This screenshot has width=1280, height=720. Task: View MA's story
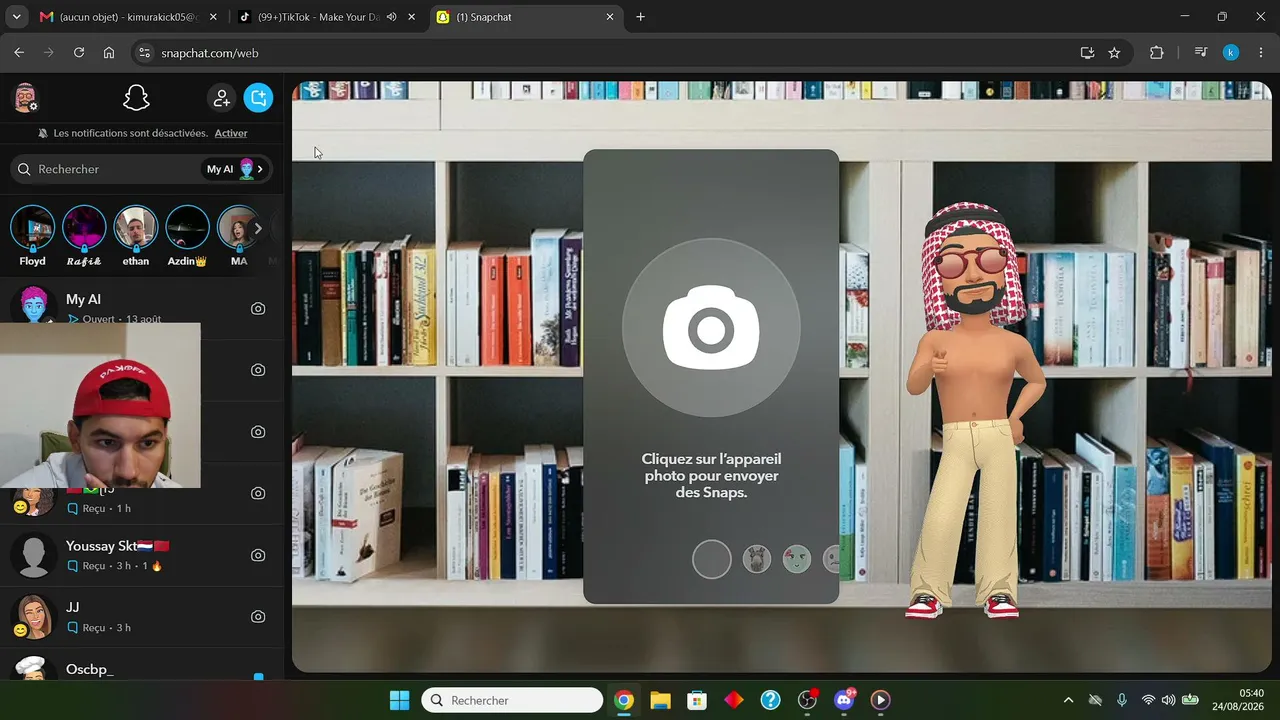coord(238,236)
